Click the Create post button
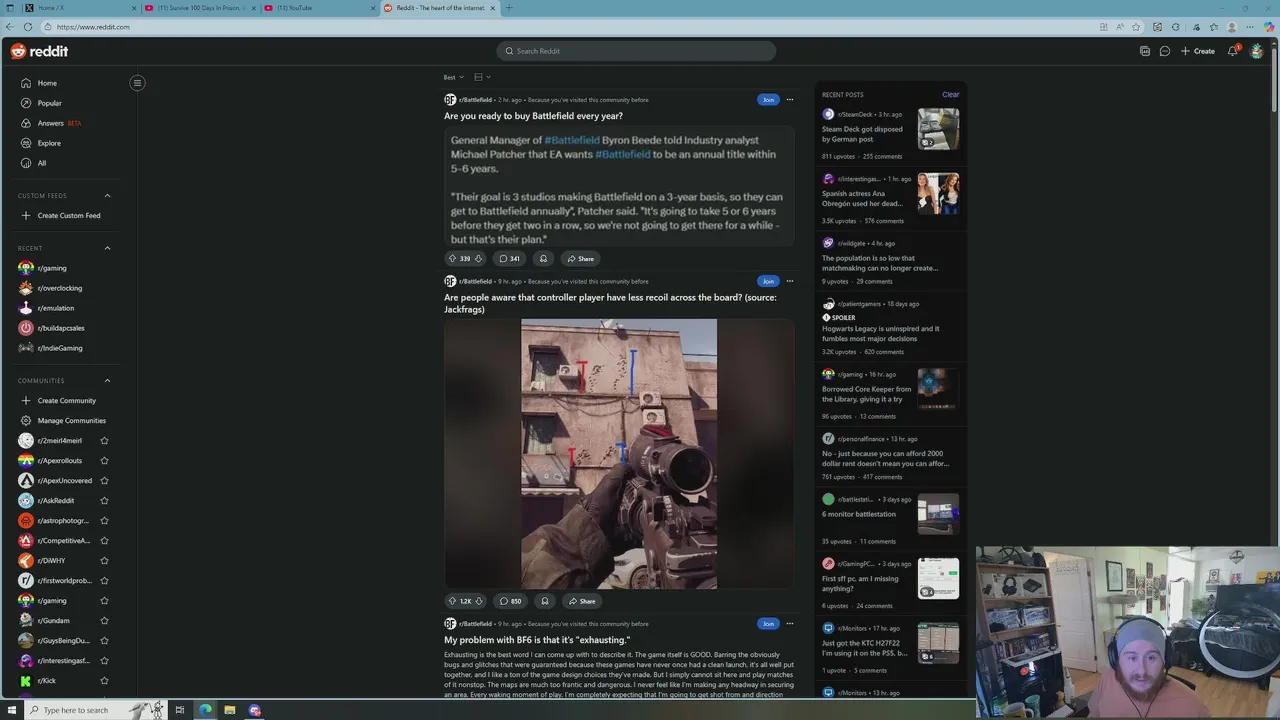This screenshot has width=1280, height=720. (x=1198, y=51)
